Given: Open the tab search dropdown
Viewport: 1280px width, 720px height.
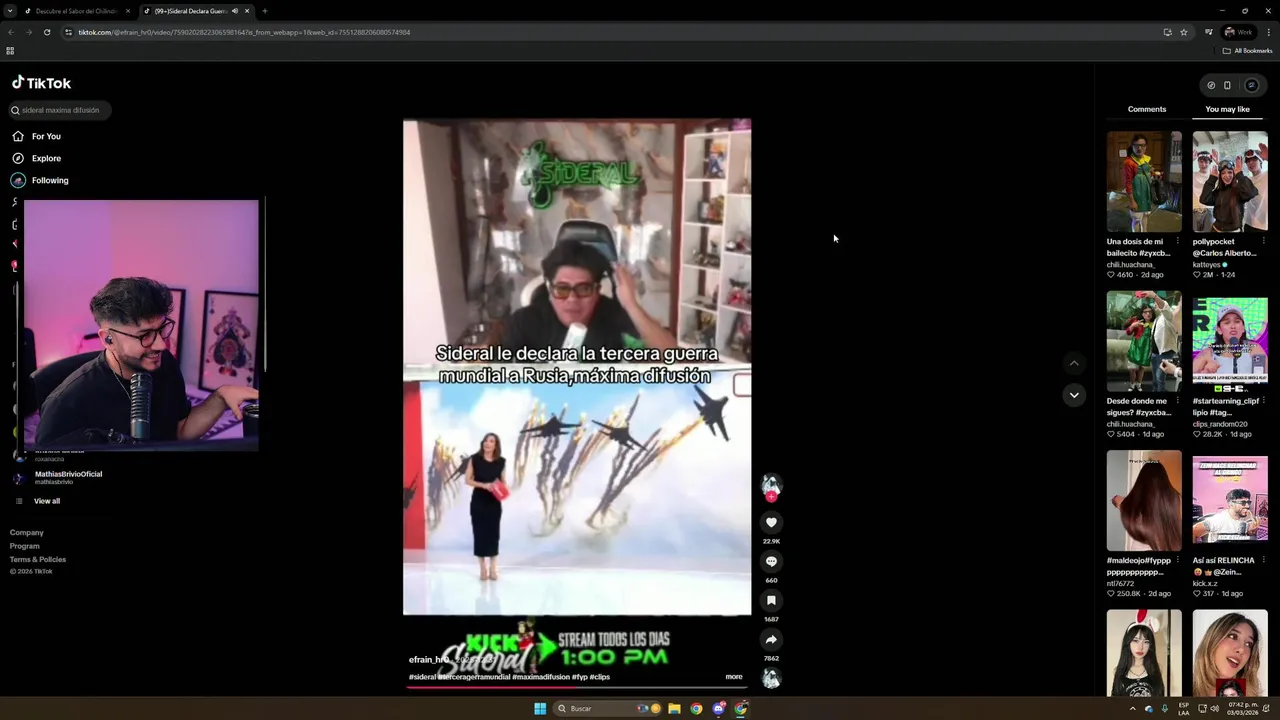Looking at the screenshot, I should [9, 11].
